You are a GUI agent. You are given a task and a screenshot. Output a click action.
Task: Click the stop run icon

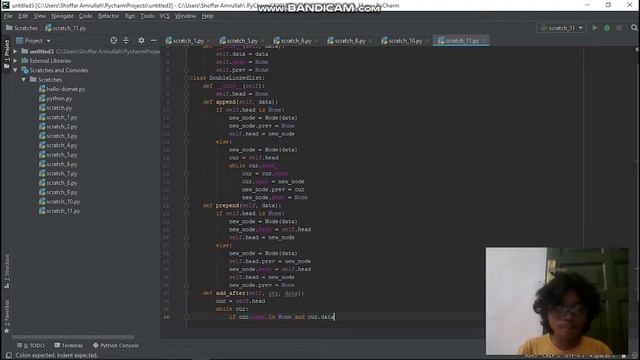(619, 28)
